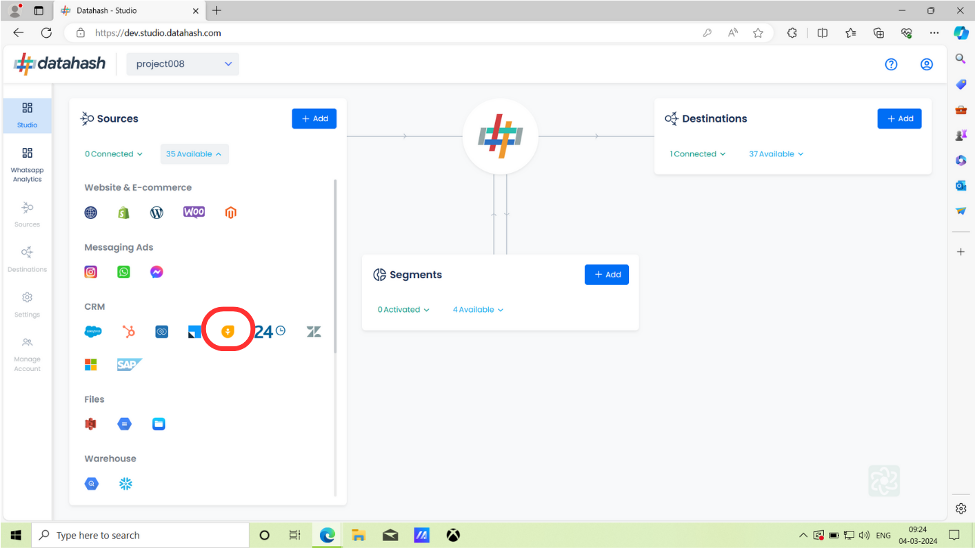Viewport: 977px width, 550px height.
Task: Click the Windows taskbar search box
Action: coord(141,536)
